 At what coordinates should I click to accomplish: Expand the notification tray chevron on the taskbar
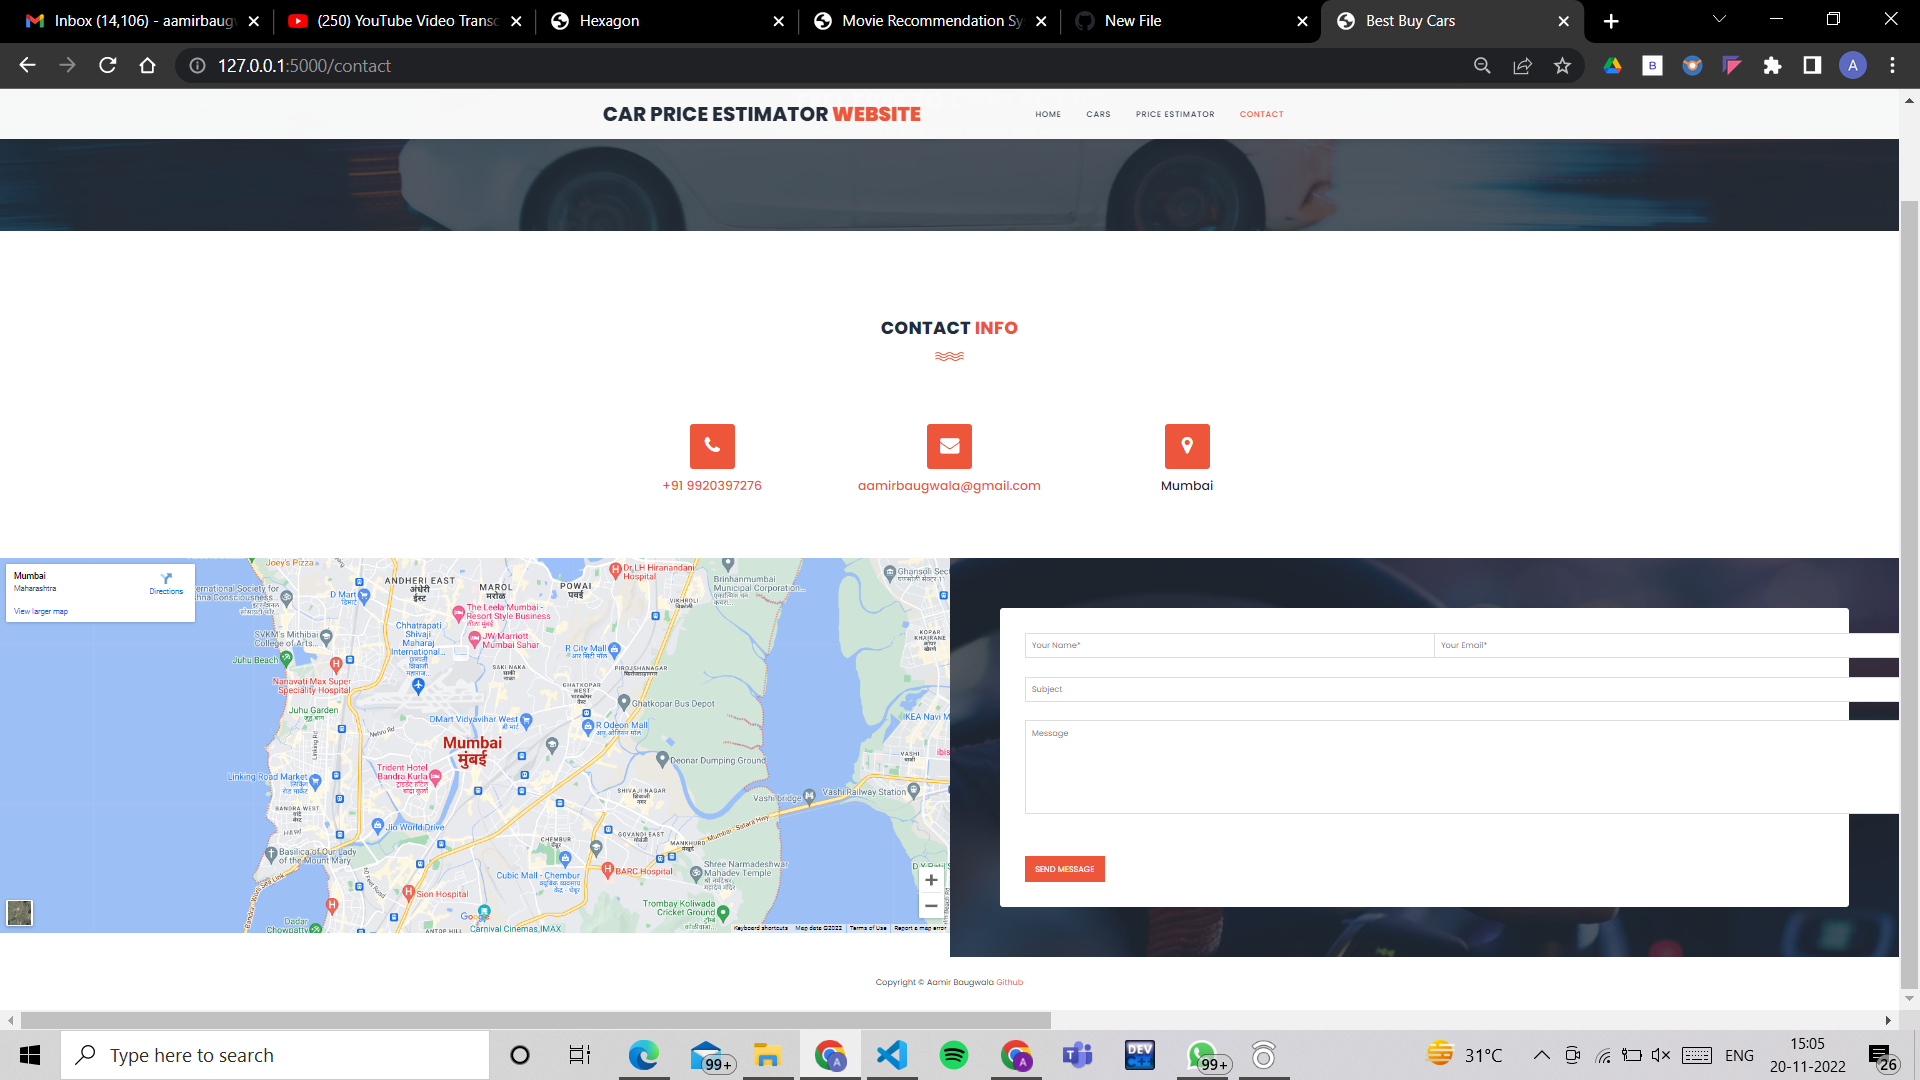[1540, 1054]
